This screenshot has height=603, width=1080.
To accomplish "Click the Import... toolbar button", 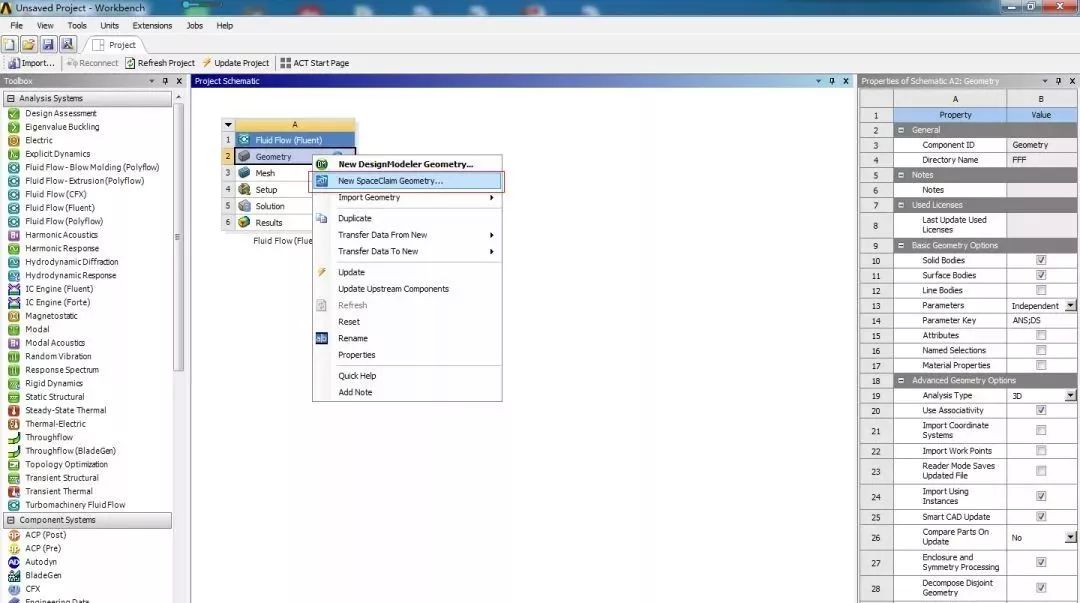I will [31, 63].
